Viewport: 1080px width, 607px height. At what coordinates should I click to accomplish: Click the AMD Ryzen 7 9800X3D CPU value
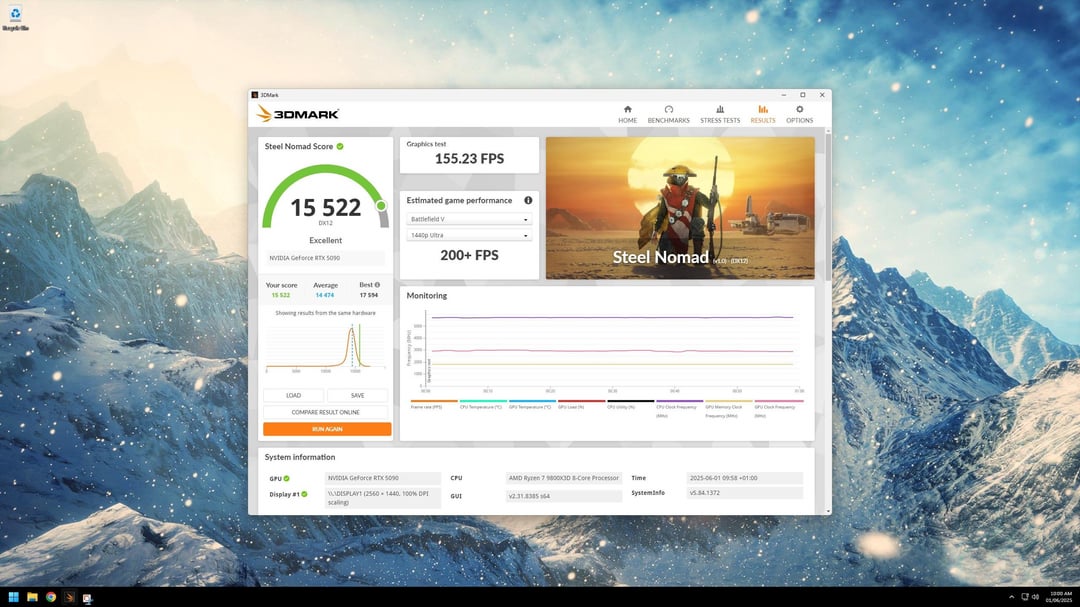563,477
